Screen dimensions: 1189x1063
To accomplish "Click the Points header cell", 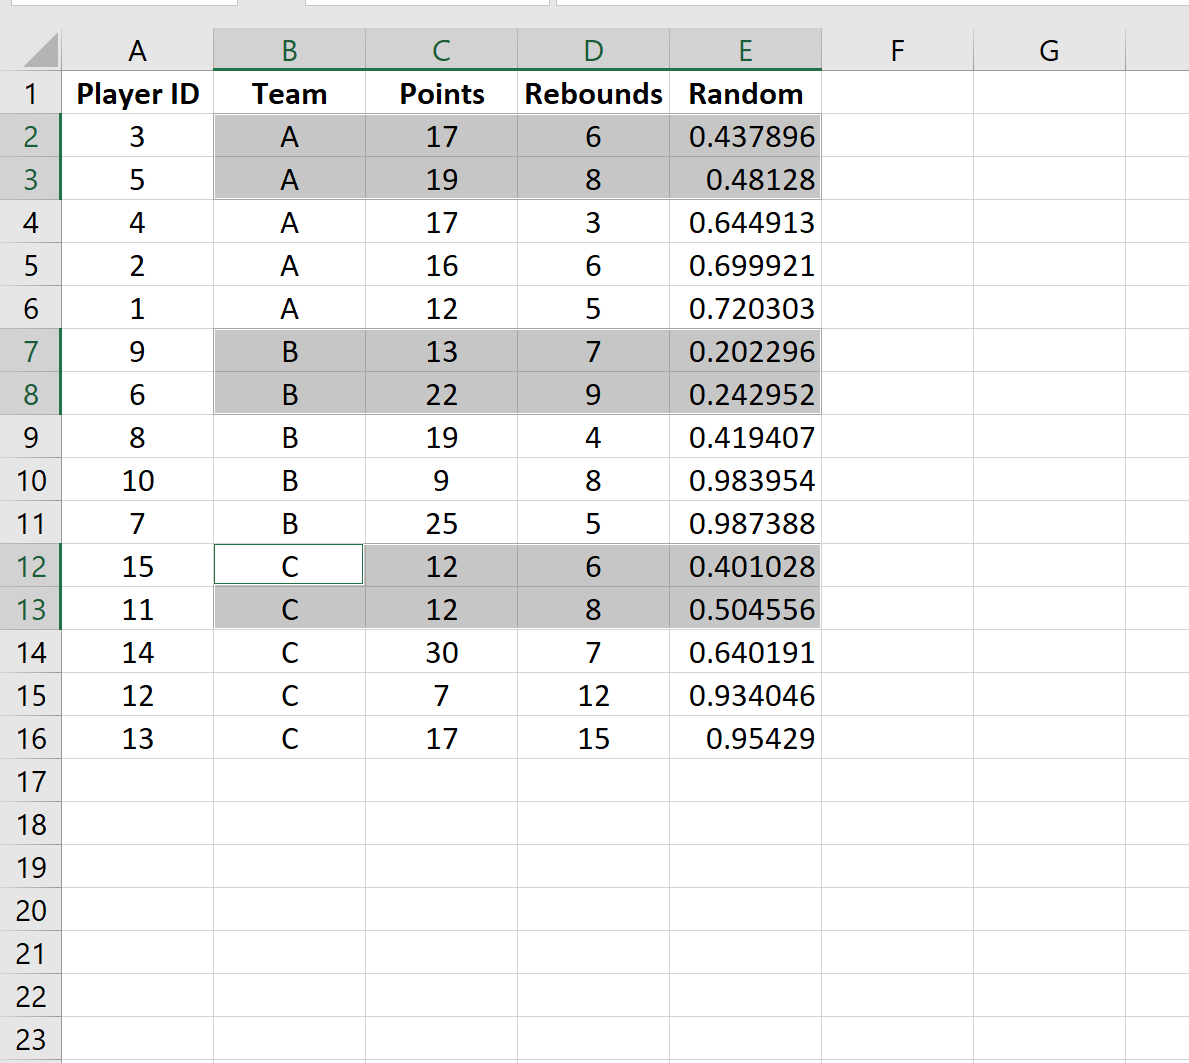I will coord(441,94).
